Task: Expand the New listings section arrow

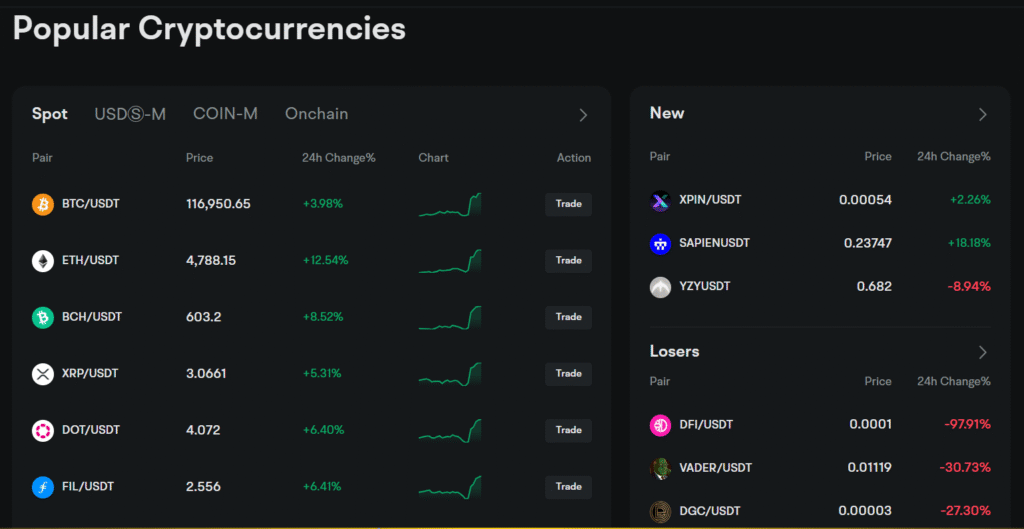Action: pos(982,114)
